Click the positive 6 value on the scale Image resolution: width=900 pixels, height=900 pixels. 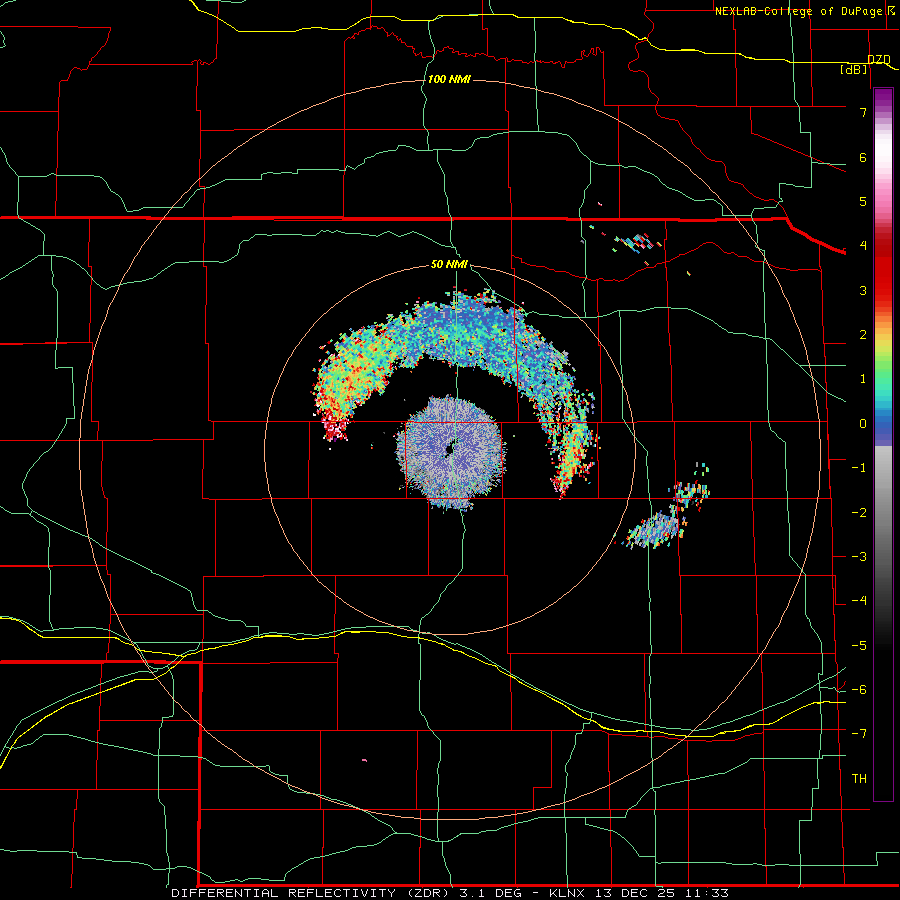[863, 157]
